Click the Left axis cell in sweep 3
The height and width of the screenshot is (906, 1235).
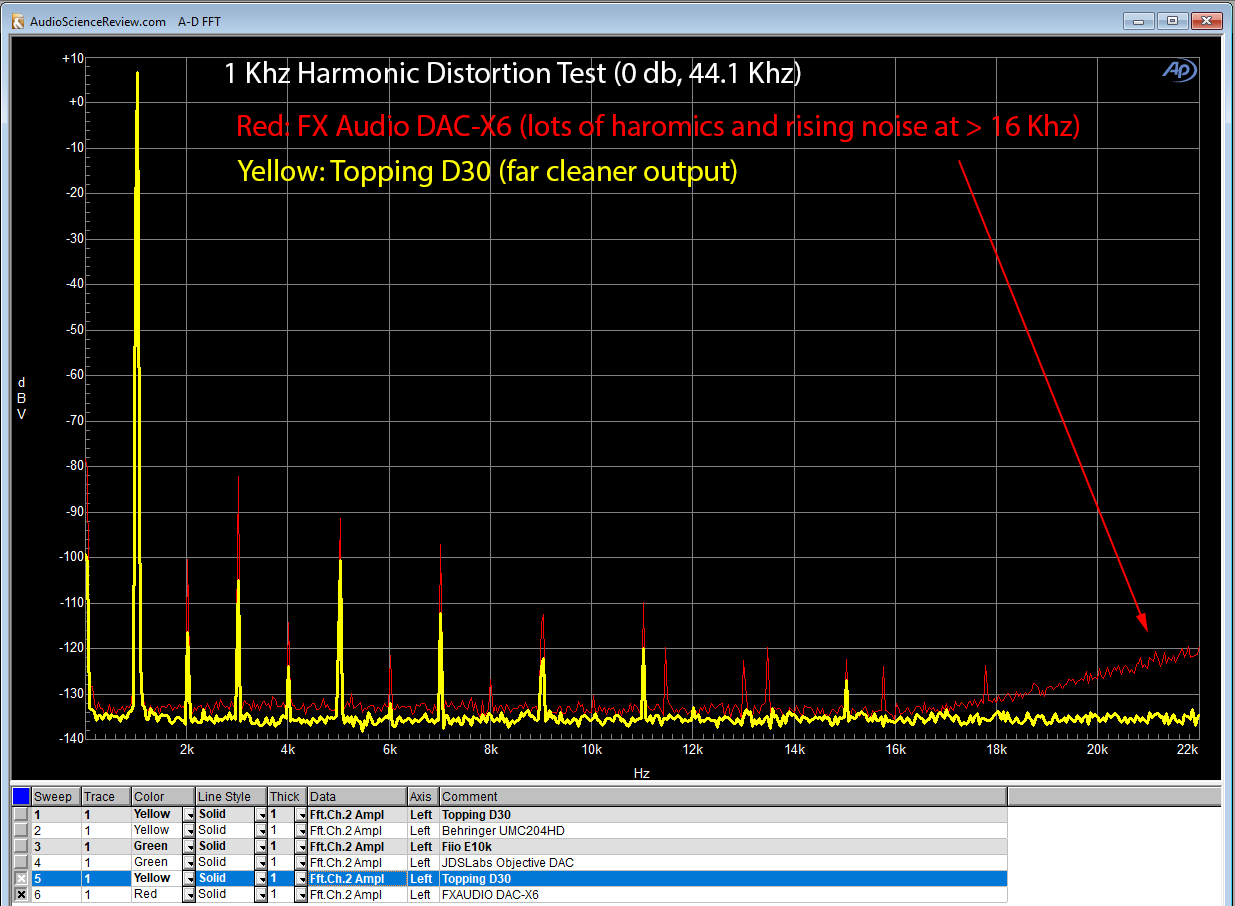pyautogui.click(x=423, y=846)
